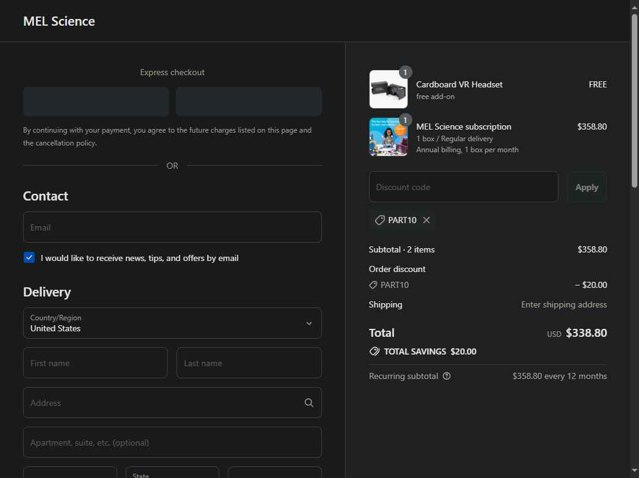This screenshot has width=639, height=478.
Task: Focus the Discount code field
Action: click(463, 187)
